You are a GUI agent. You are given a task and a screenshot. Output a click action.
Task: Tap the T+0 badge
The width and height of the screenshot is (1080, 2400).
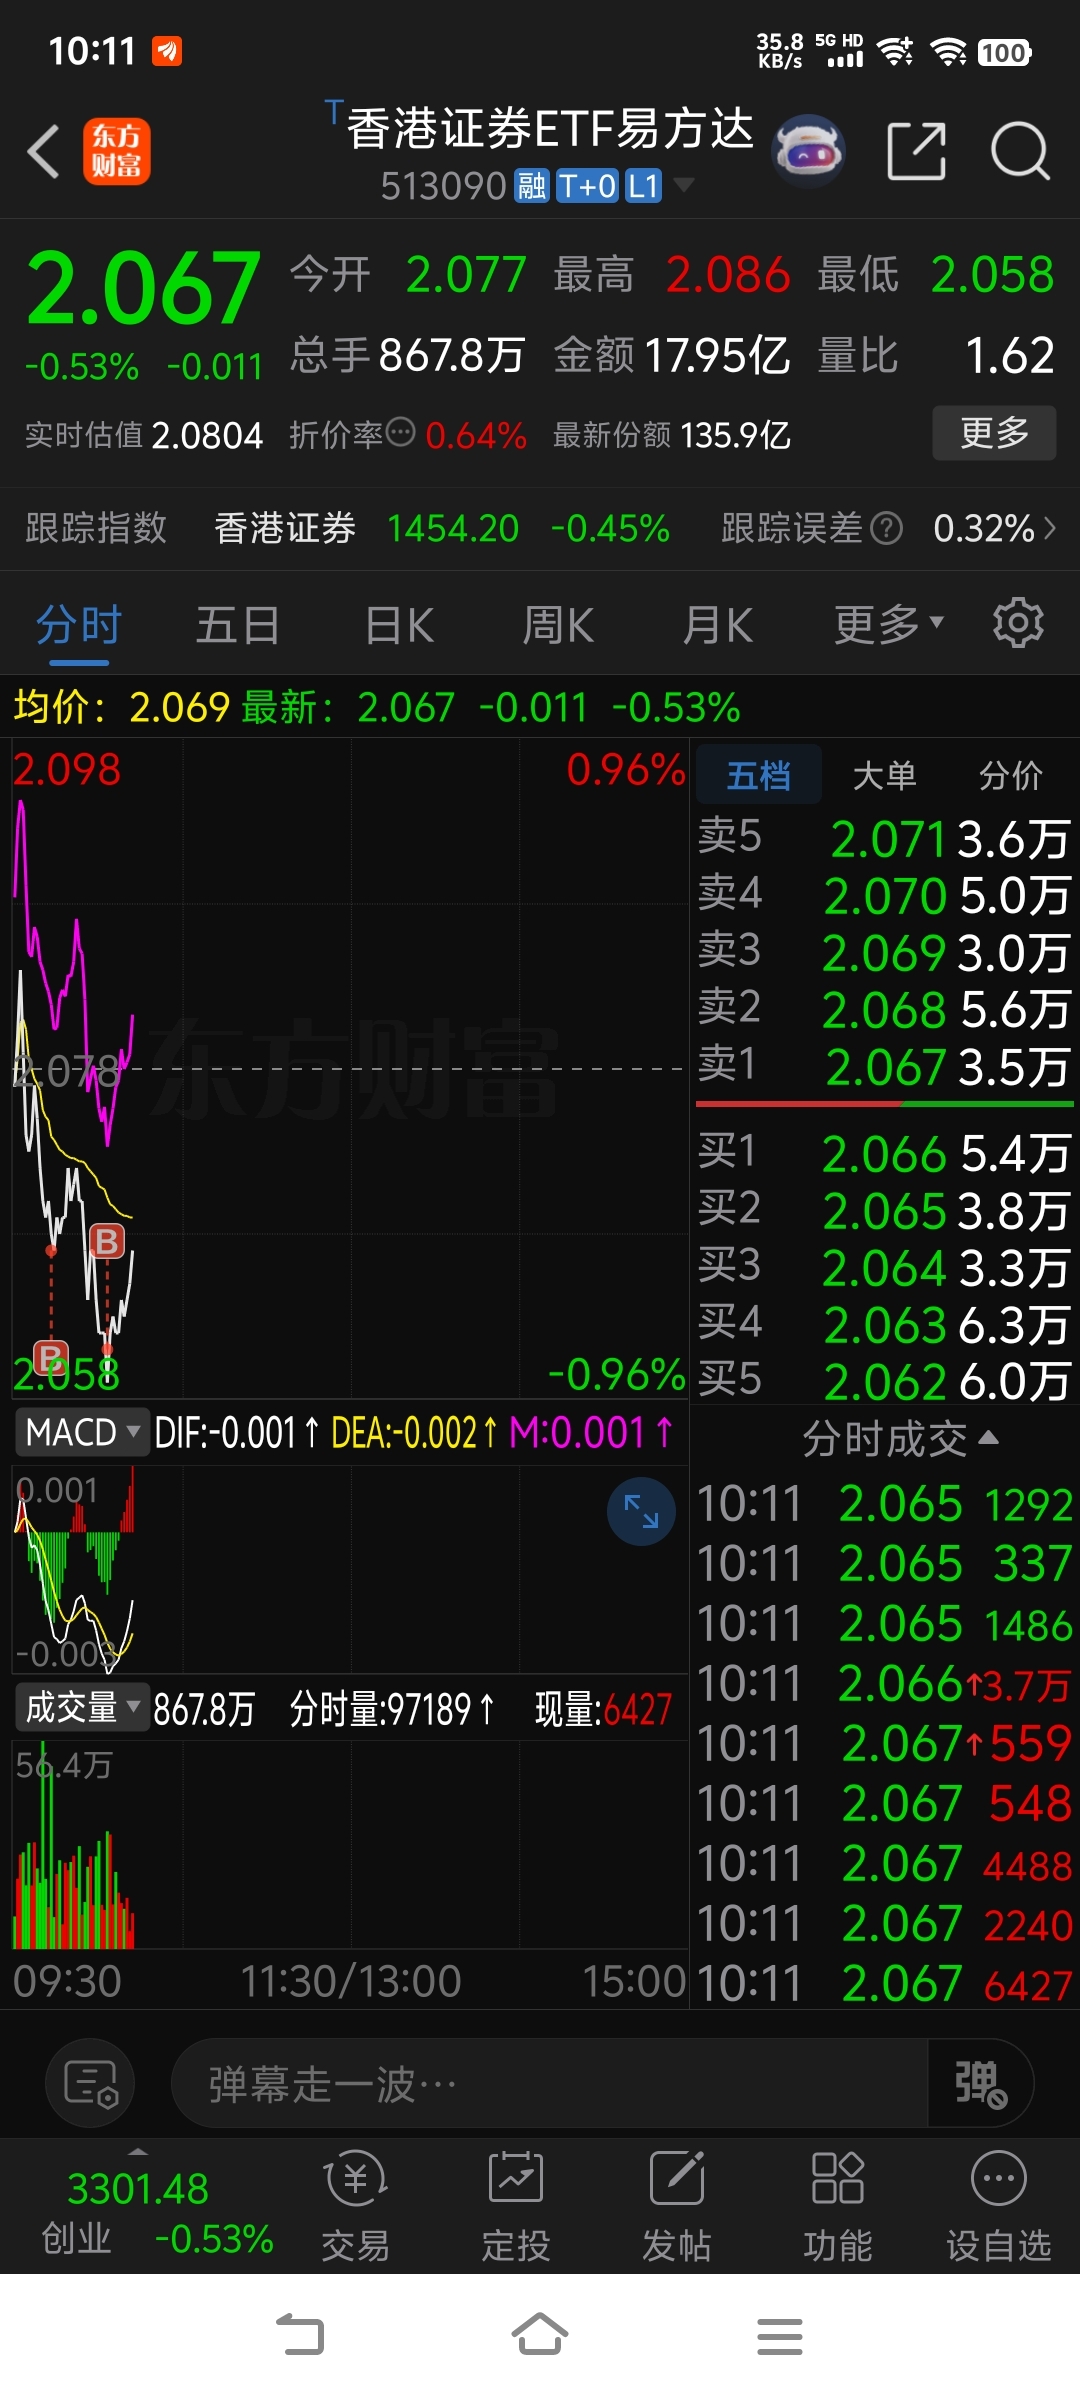587,186
